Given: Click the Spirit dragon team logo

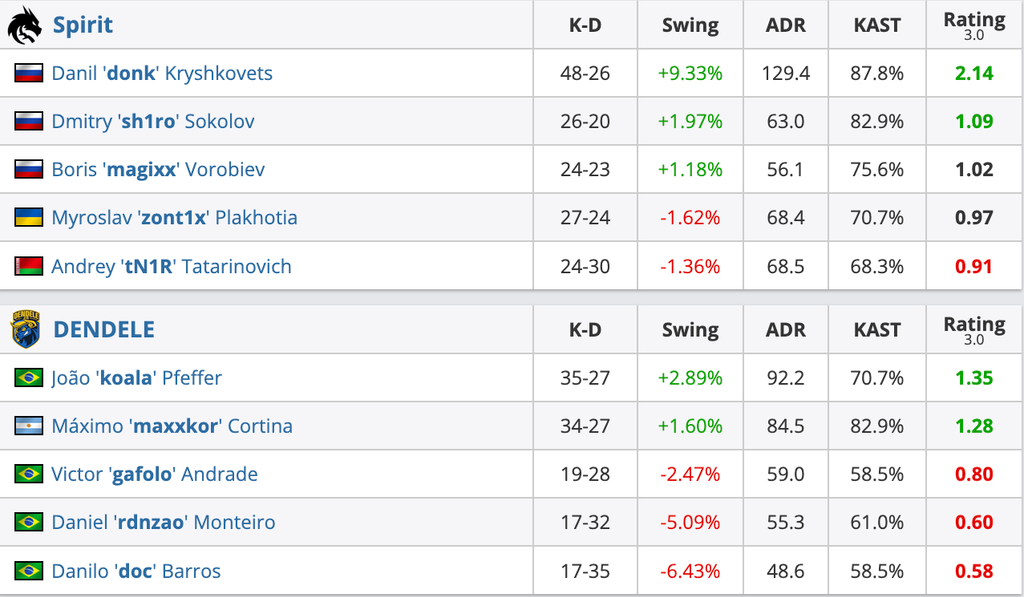Looking at the screenshot, I should pyautogui.click(x=24, y=25).
